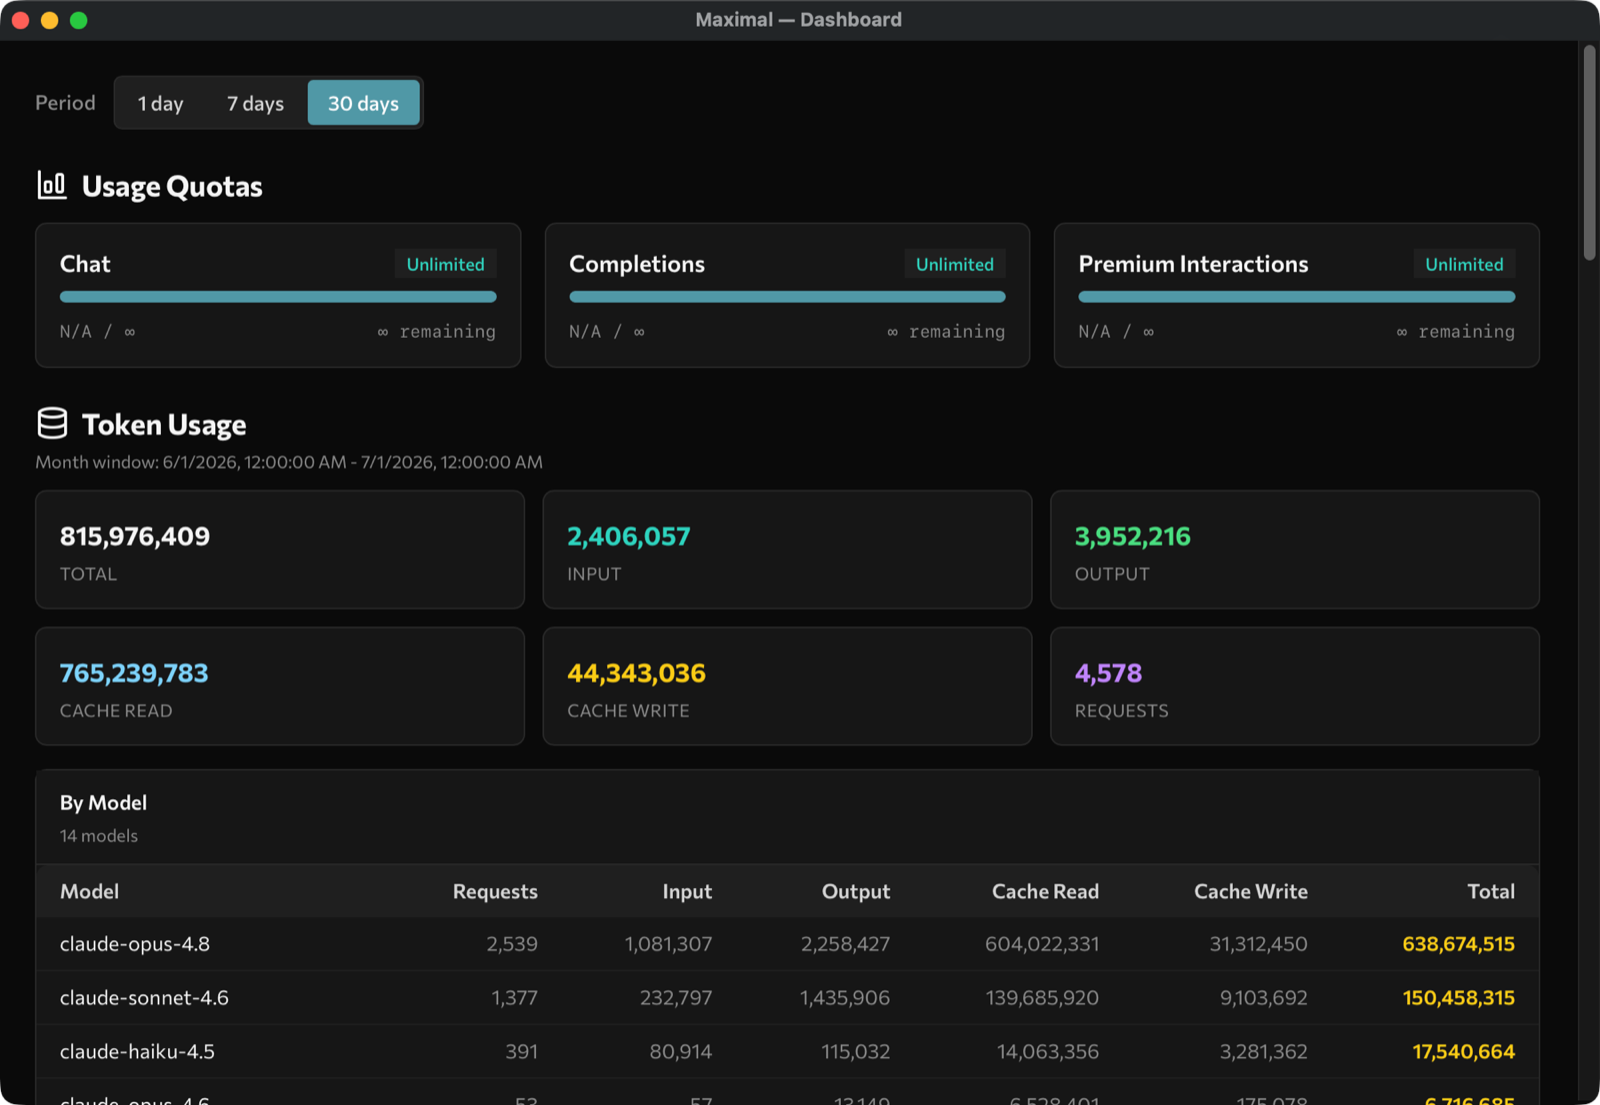Viewport: 1600px width, 1105px height.
Task: Click the Total column header
Action: 1491,891
